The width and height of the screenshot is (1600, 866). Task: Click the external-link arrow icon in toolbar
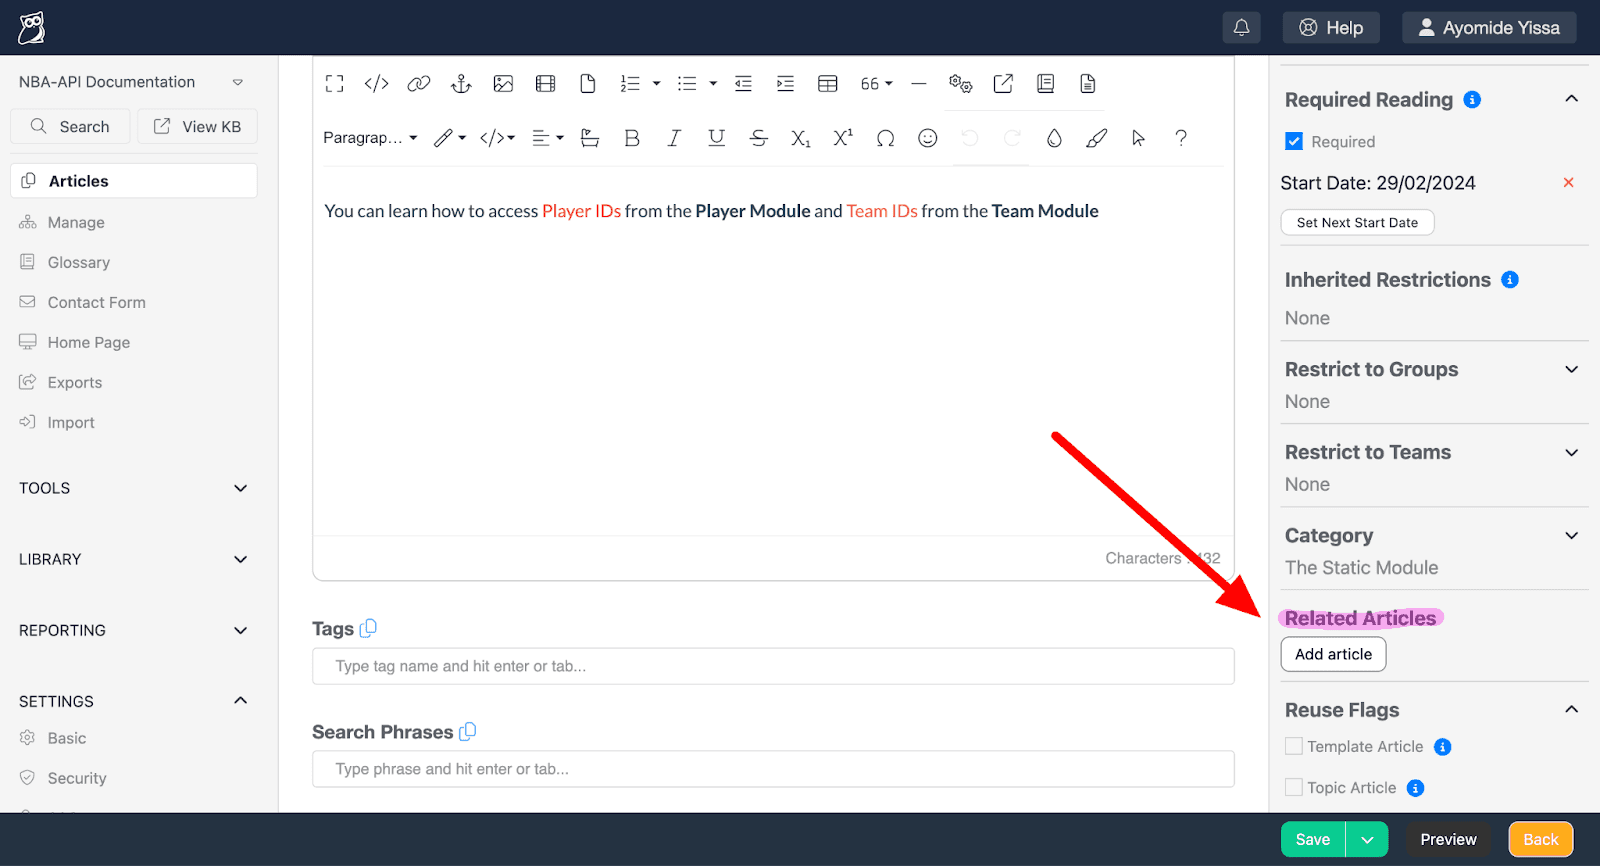point(1003,84)
